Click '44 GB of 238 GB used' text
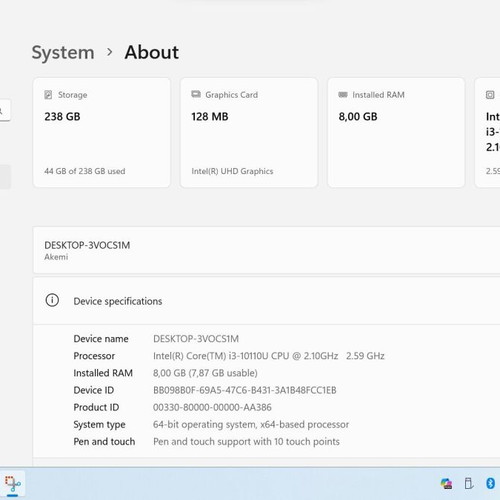 (x=85, y=171)
